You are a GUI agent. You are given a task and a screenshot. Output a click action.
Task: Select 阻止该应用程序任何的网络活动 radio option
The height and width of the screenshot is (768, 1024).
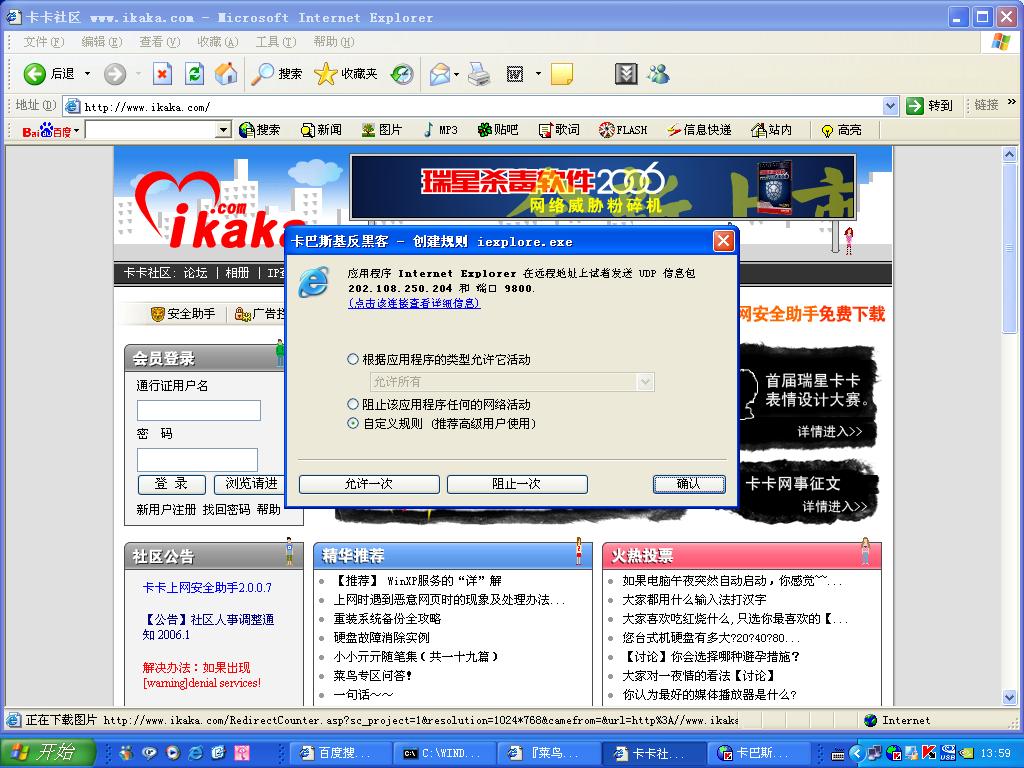tap(353, 404)
